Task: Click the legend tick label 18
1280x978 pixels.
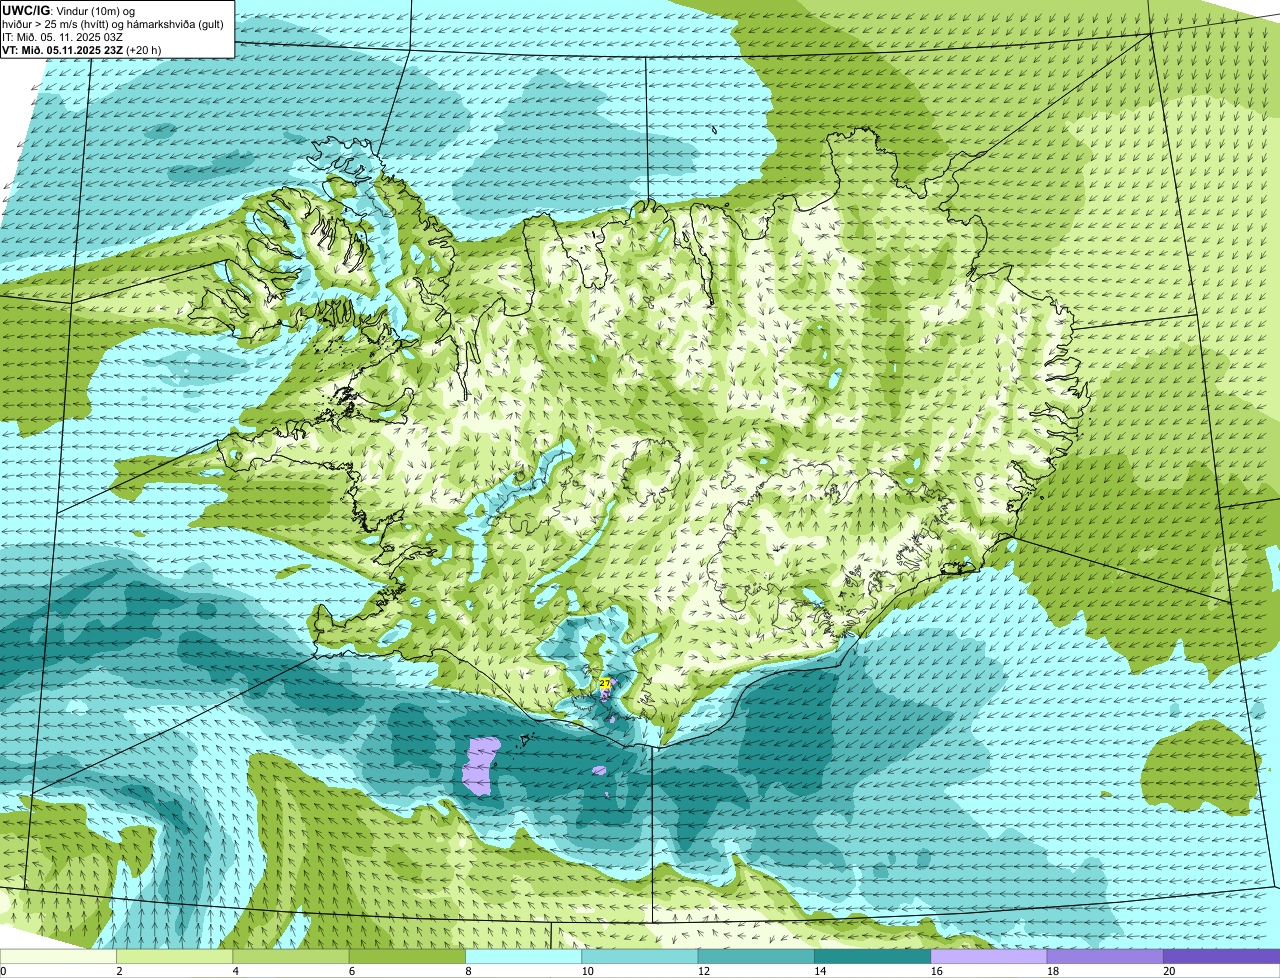Action: pyautogui.click(x=1052, y=971)
